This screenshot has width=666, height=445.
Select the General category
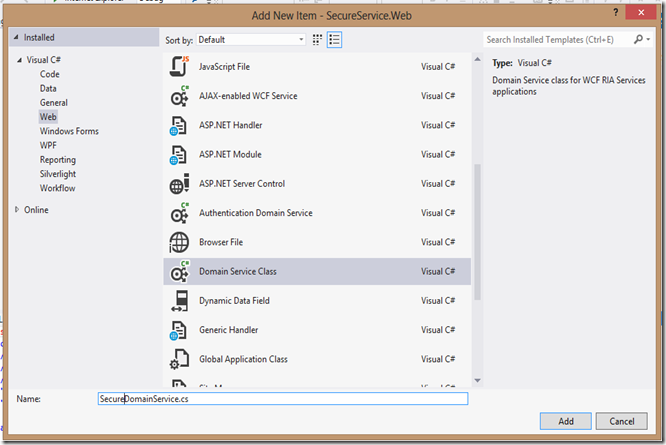click(x=54, y=103)
